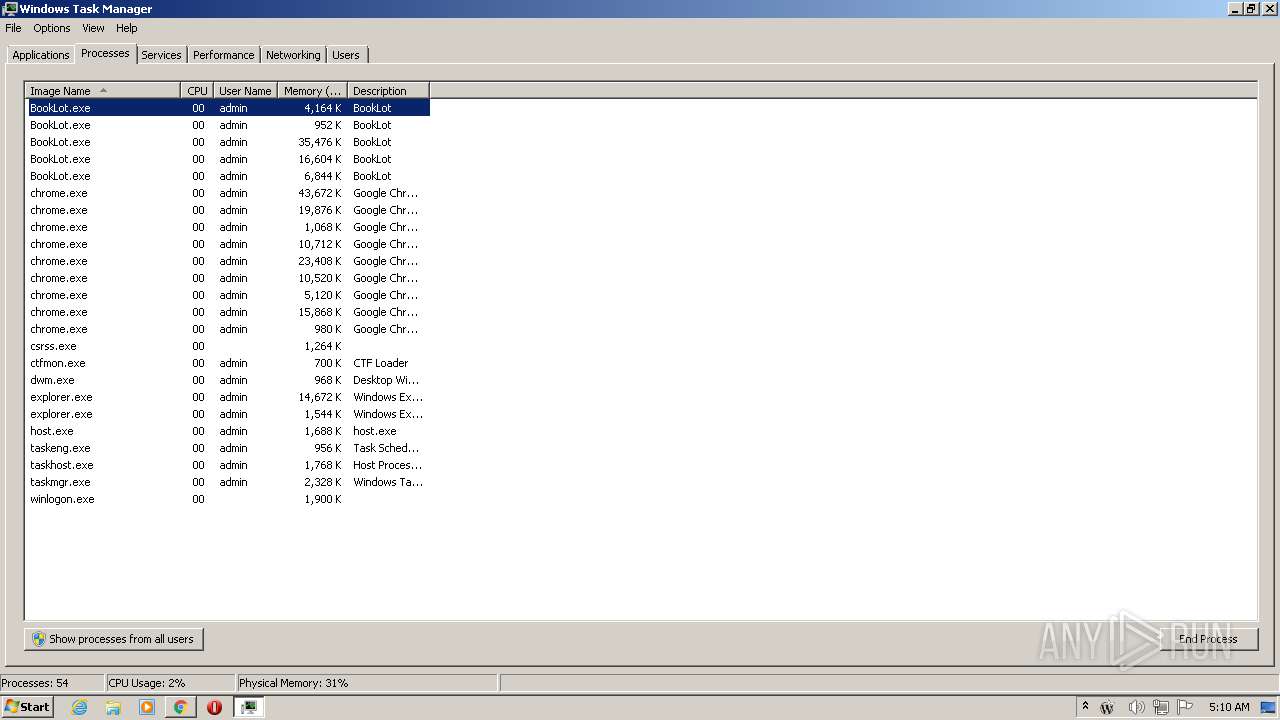Image resolution: width=1280 pixels, height=720 pixels.
Task: Select the dwm.exe process
Action: 228,380
